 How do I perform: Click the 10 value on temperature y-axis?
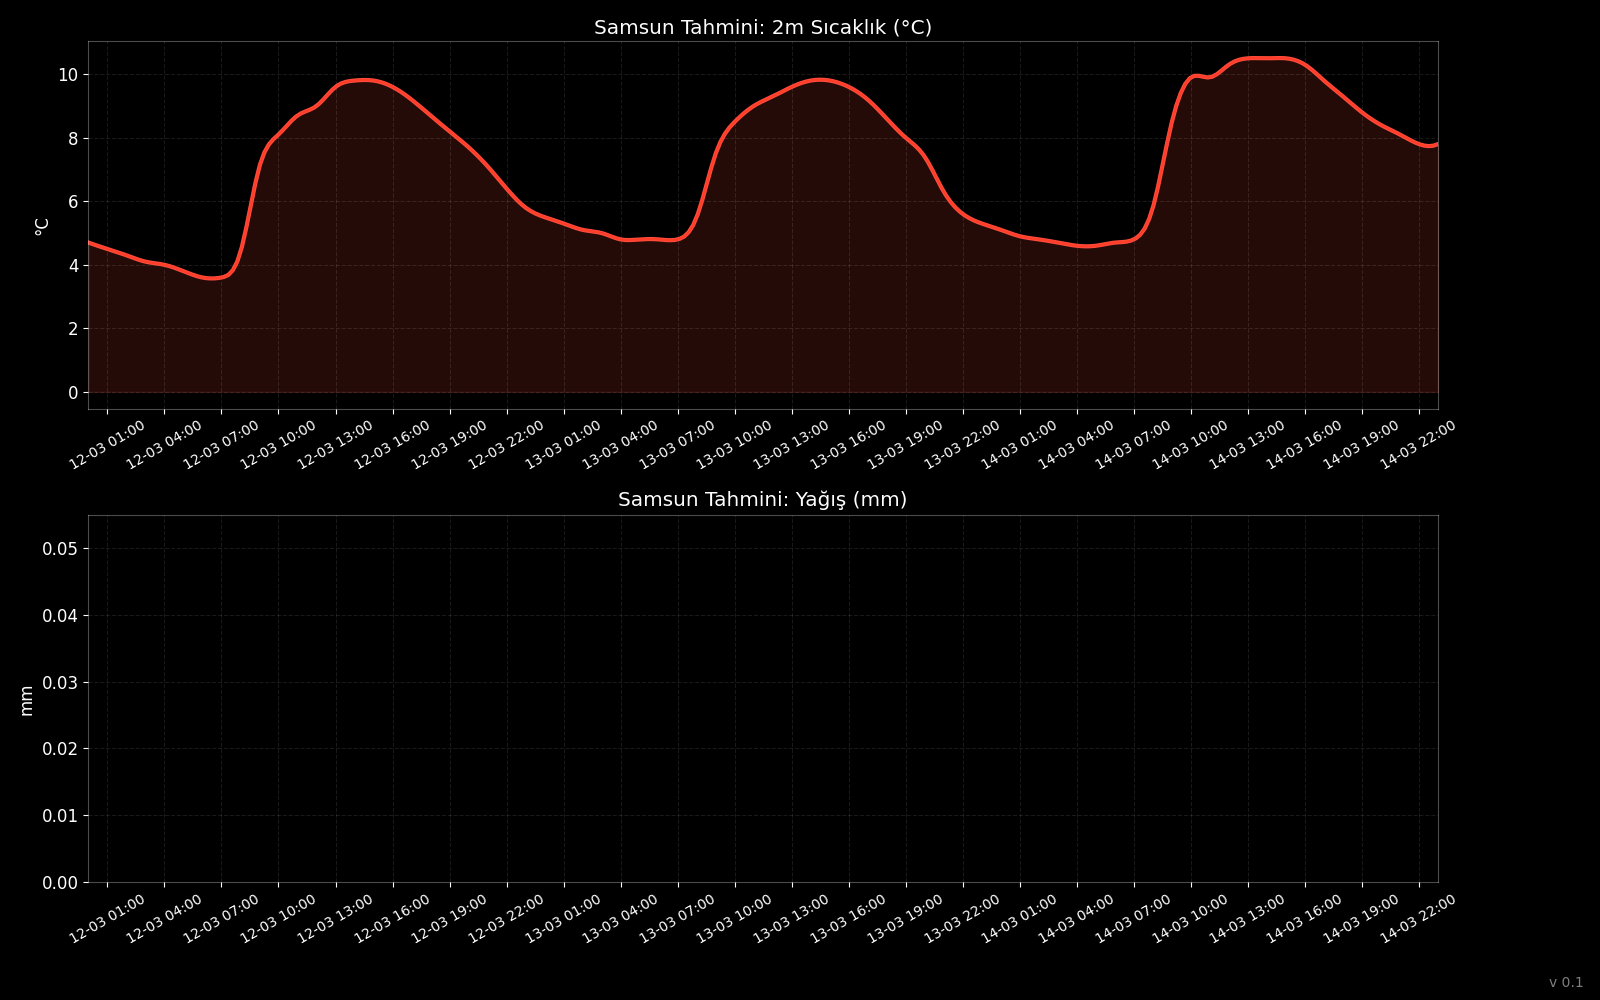[x=67, y=75]
